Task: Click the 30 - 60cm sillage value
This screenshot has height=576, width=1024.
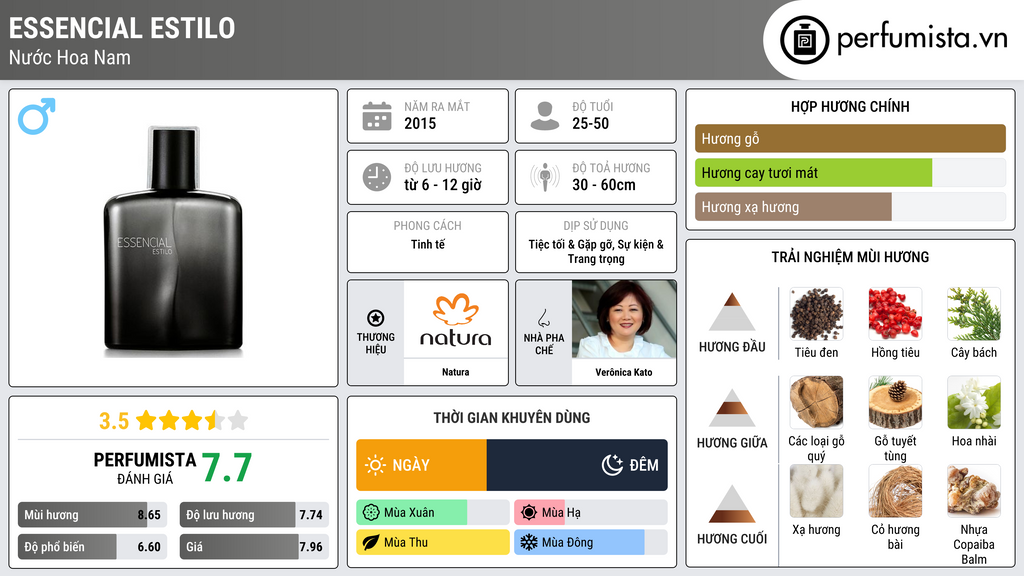Action: click(604, 185)
